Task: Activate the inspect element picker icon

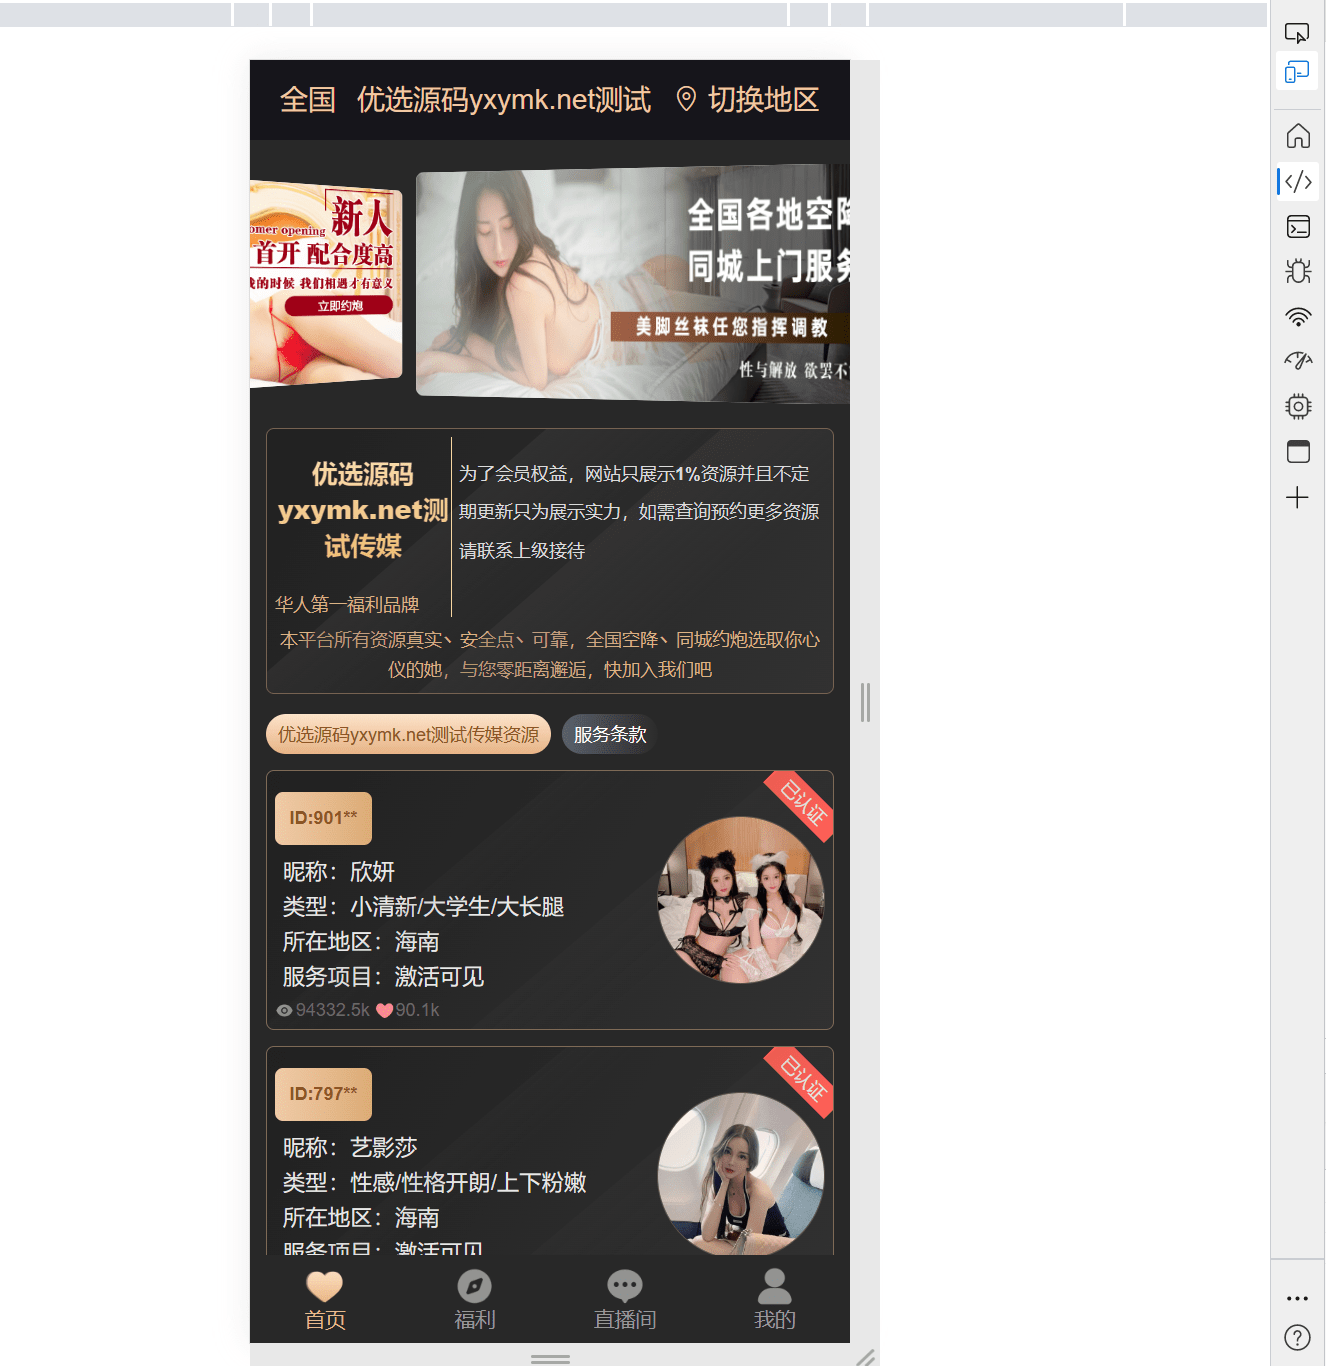Action: 1297,34
